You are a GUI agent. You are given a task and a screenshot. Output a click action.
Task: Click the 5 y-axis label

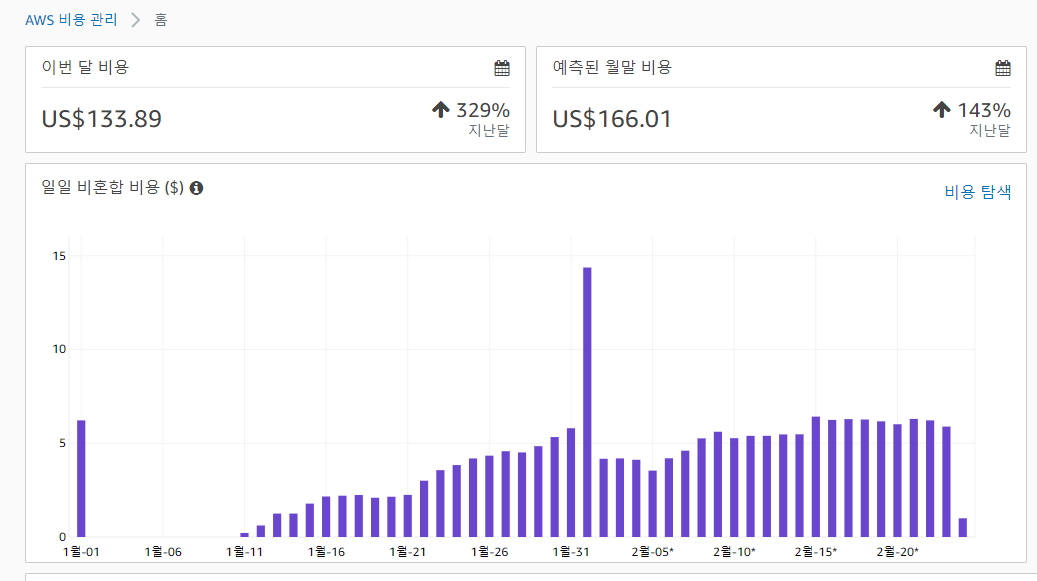point(63,443)
